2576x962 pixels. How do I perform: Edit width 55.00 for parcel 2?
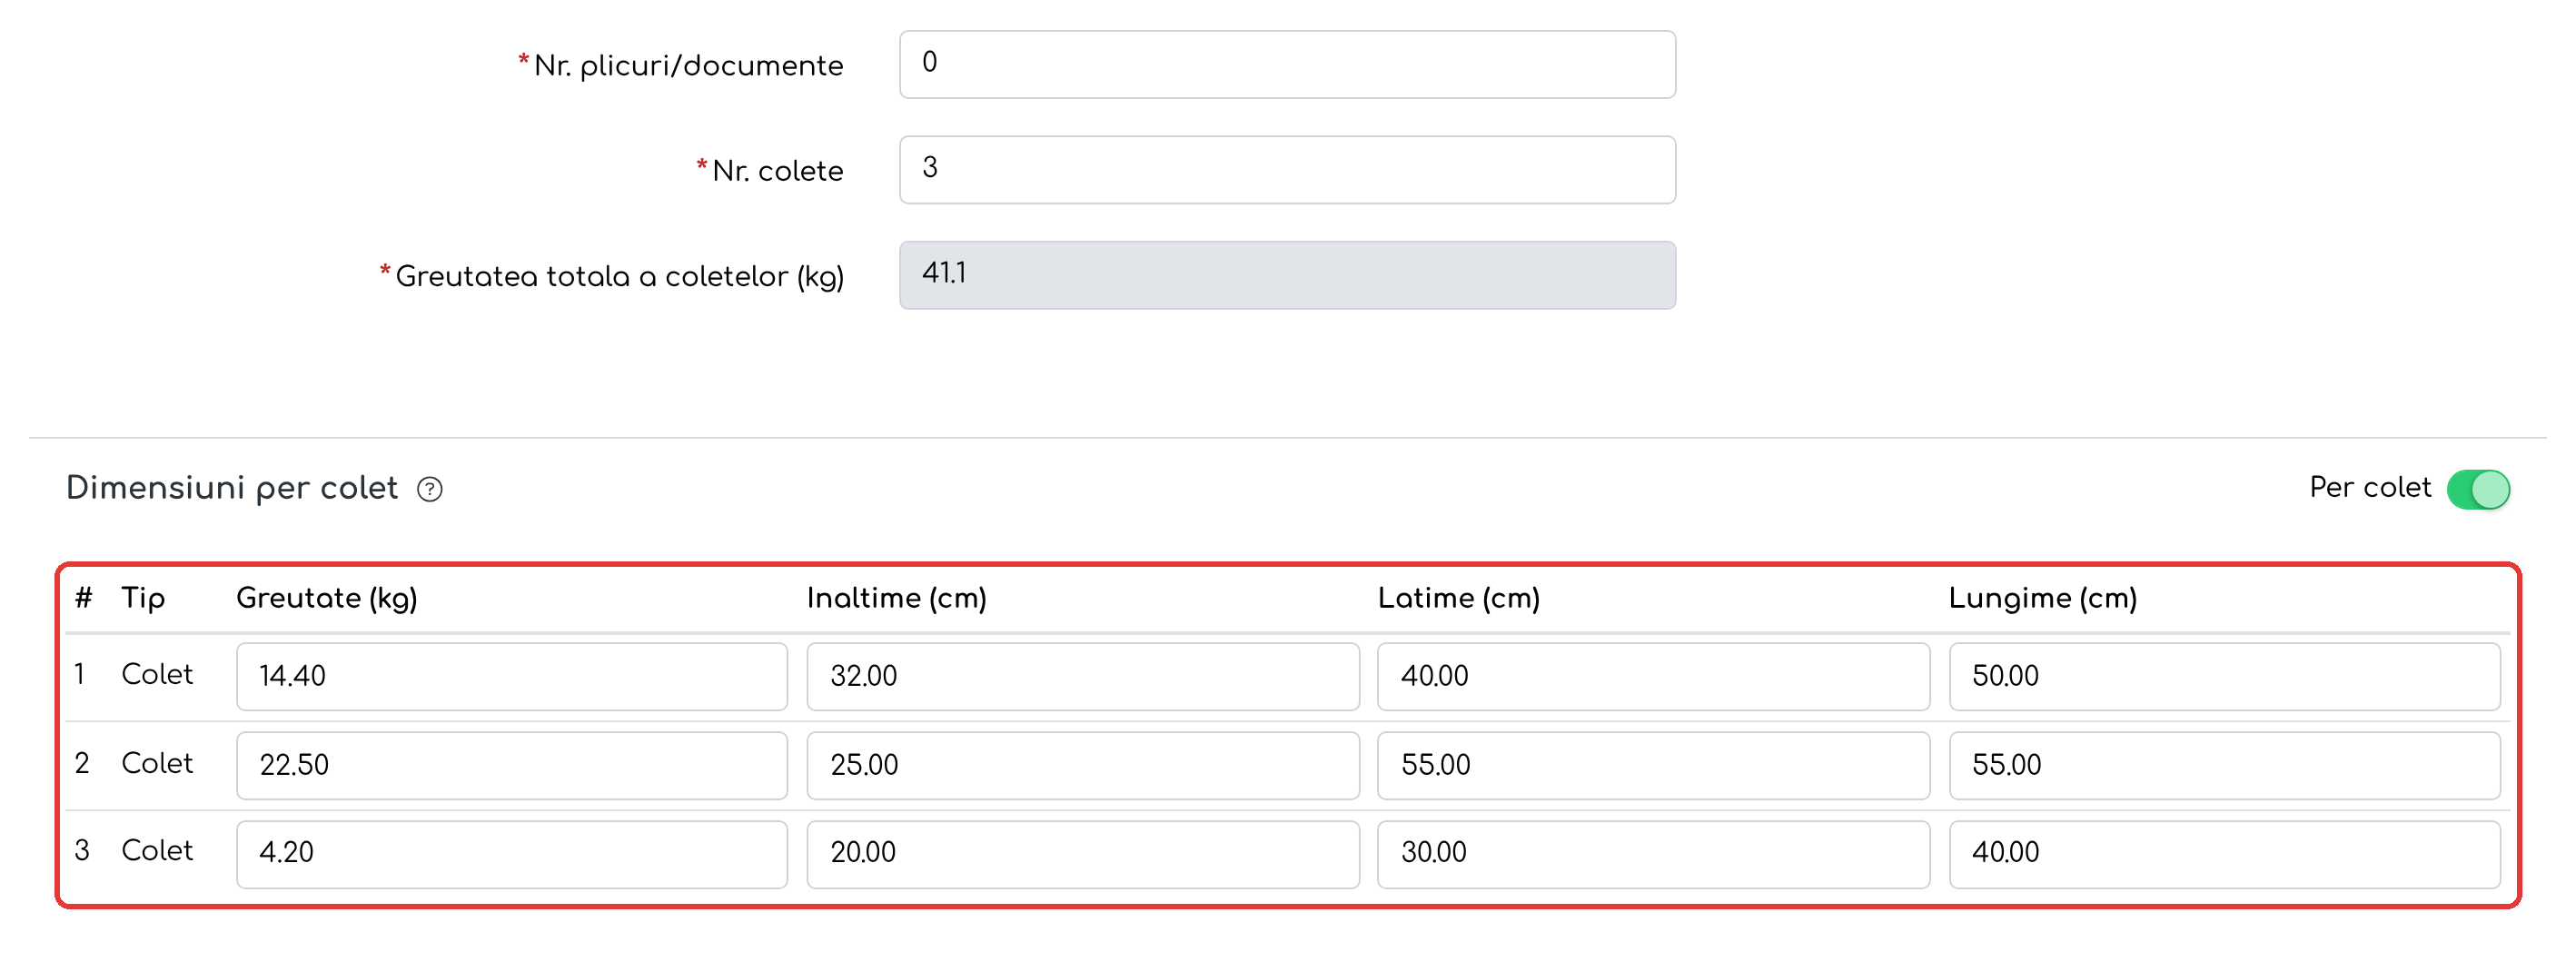point(1653,765)
